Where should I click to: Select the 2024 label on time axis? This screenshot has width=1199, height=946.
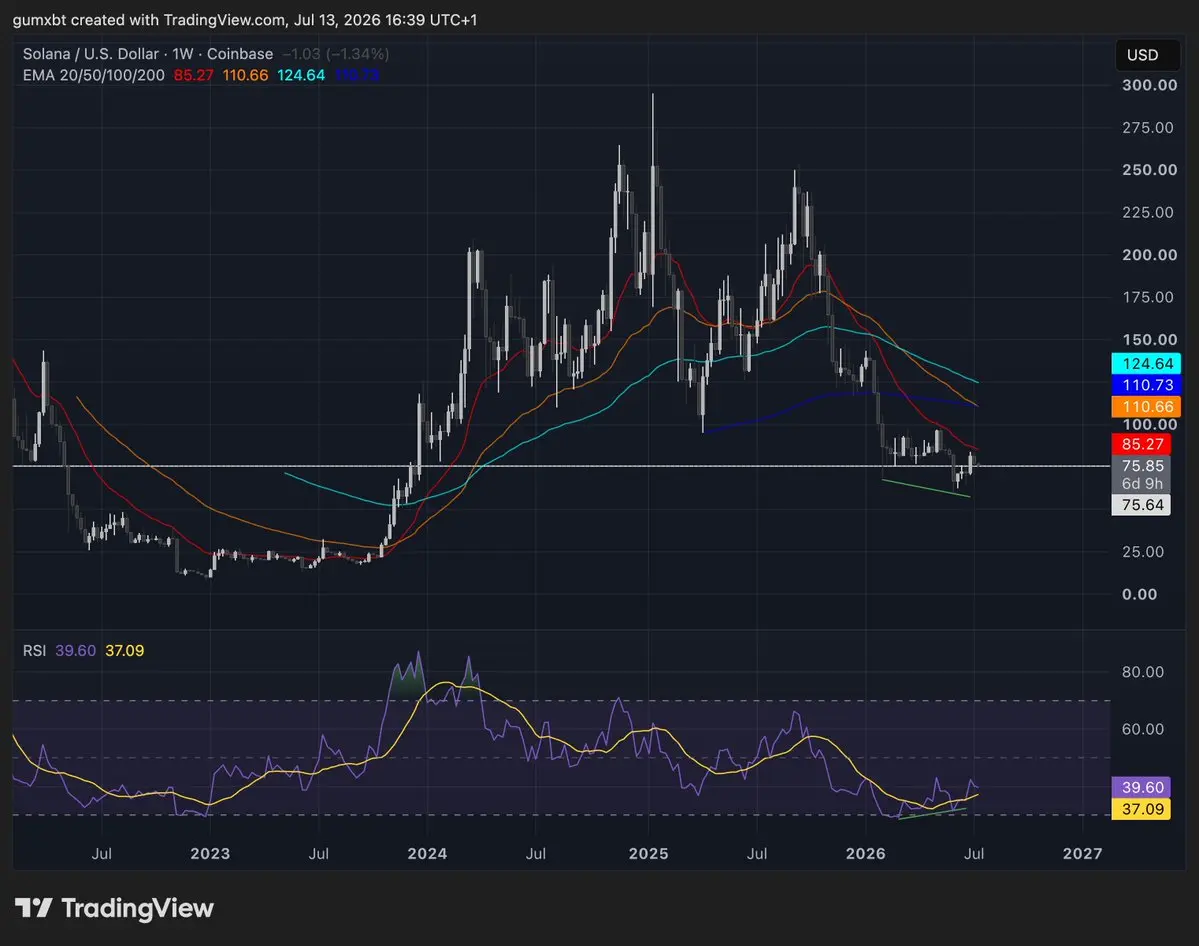427,853
